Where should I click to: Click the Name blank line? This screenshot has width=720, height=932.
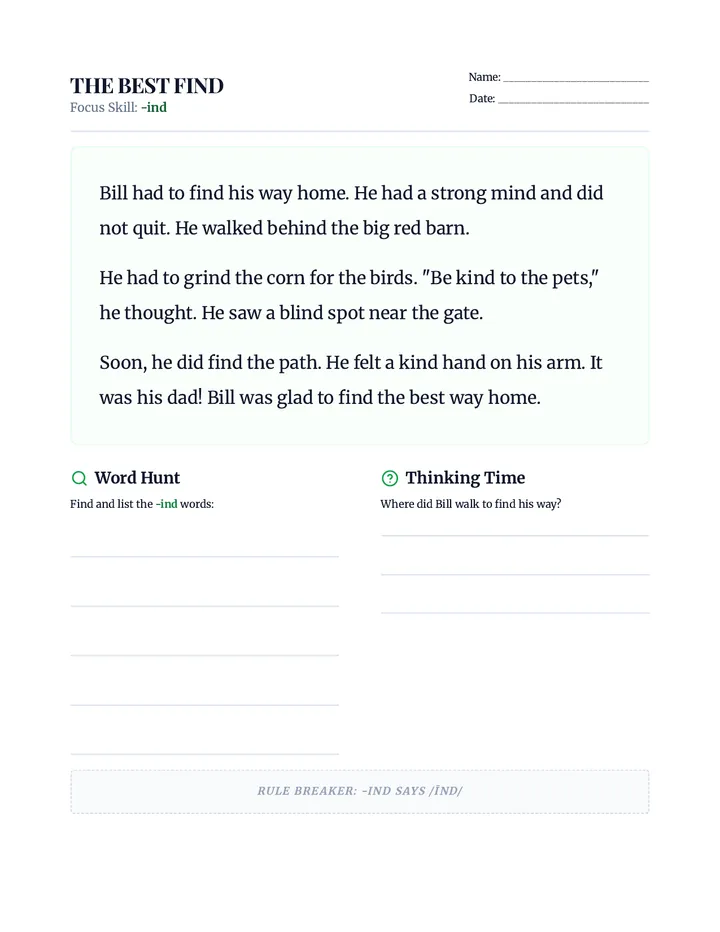[x=576, y=80]
